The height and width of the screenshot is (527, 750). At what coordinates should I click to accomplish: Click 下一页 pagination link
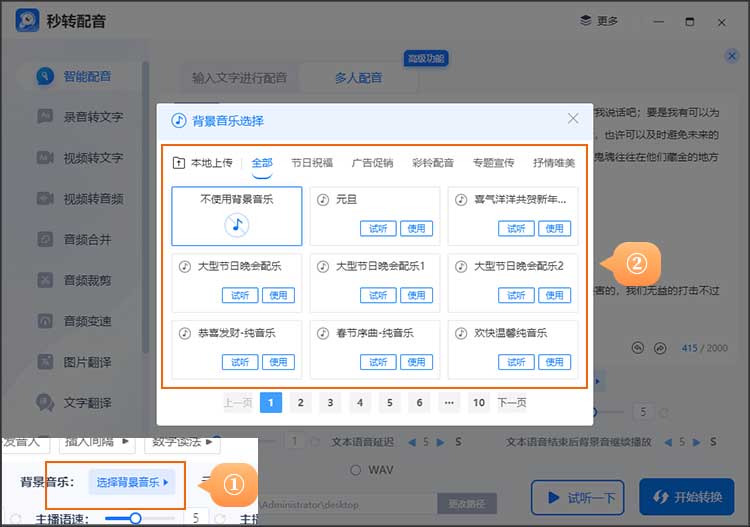[x=512, y=403]
